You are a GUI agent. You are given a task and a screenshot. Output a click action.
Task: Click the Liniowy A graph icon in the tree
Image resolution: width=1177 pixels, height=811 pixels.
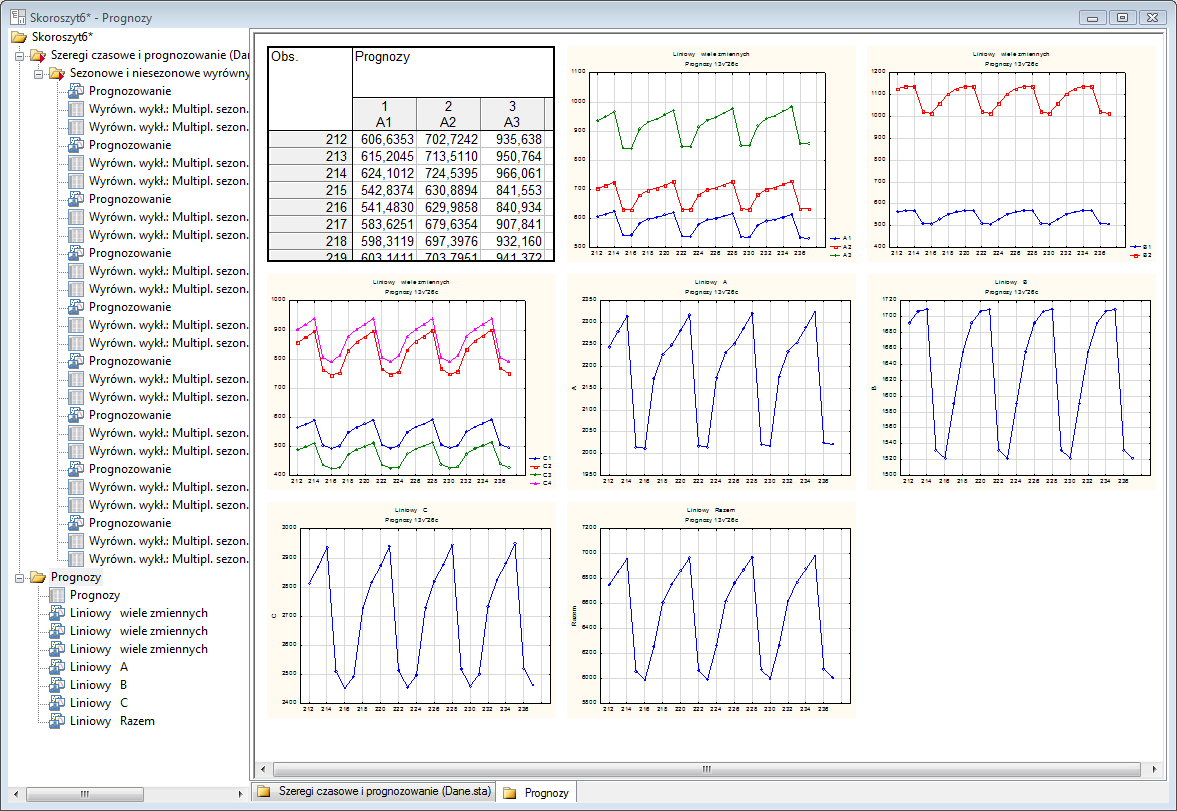coord(57,667)
